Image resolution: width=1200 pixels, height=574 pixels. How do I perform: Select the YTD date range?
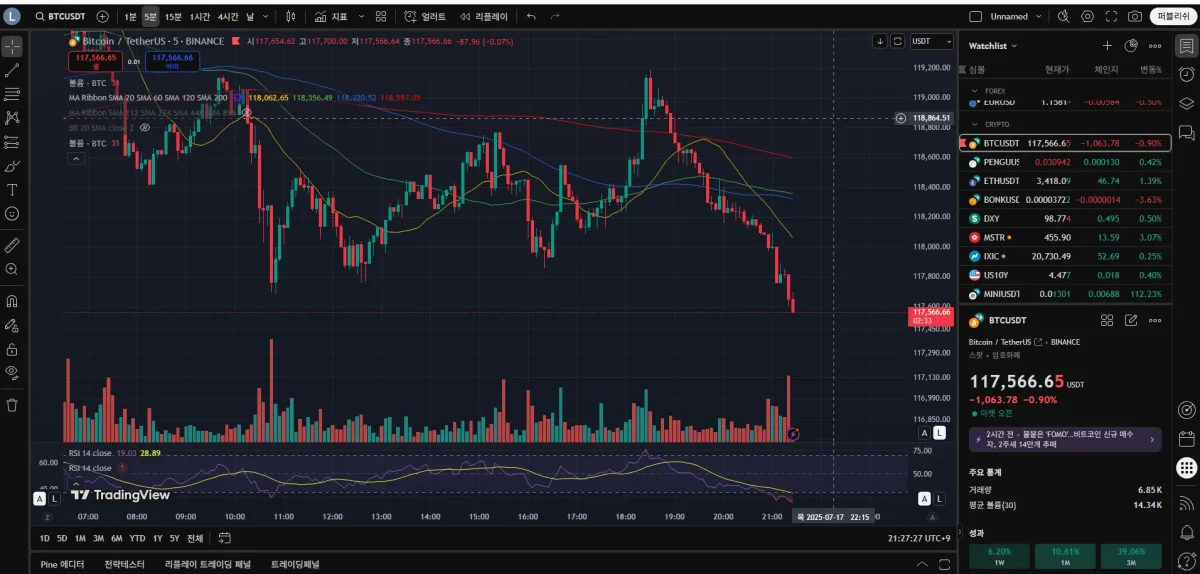[x=137, y=538]
